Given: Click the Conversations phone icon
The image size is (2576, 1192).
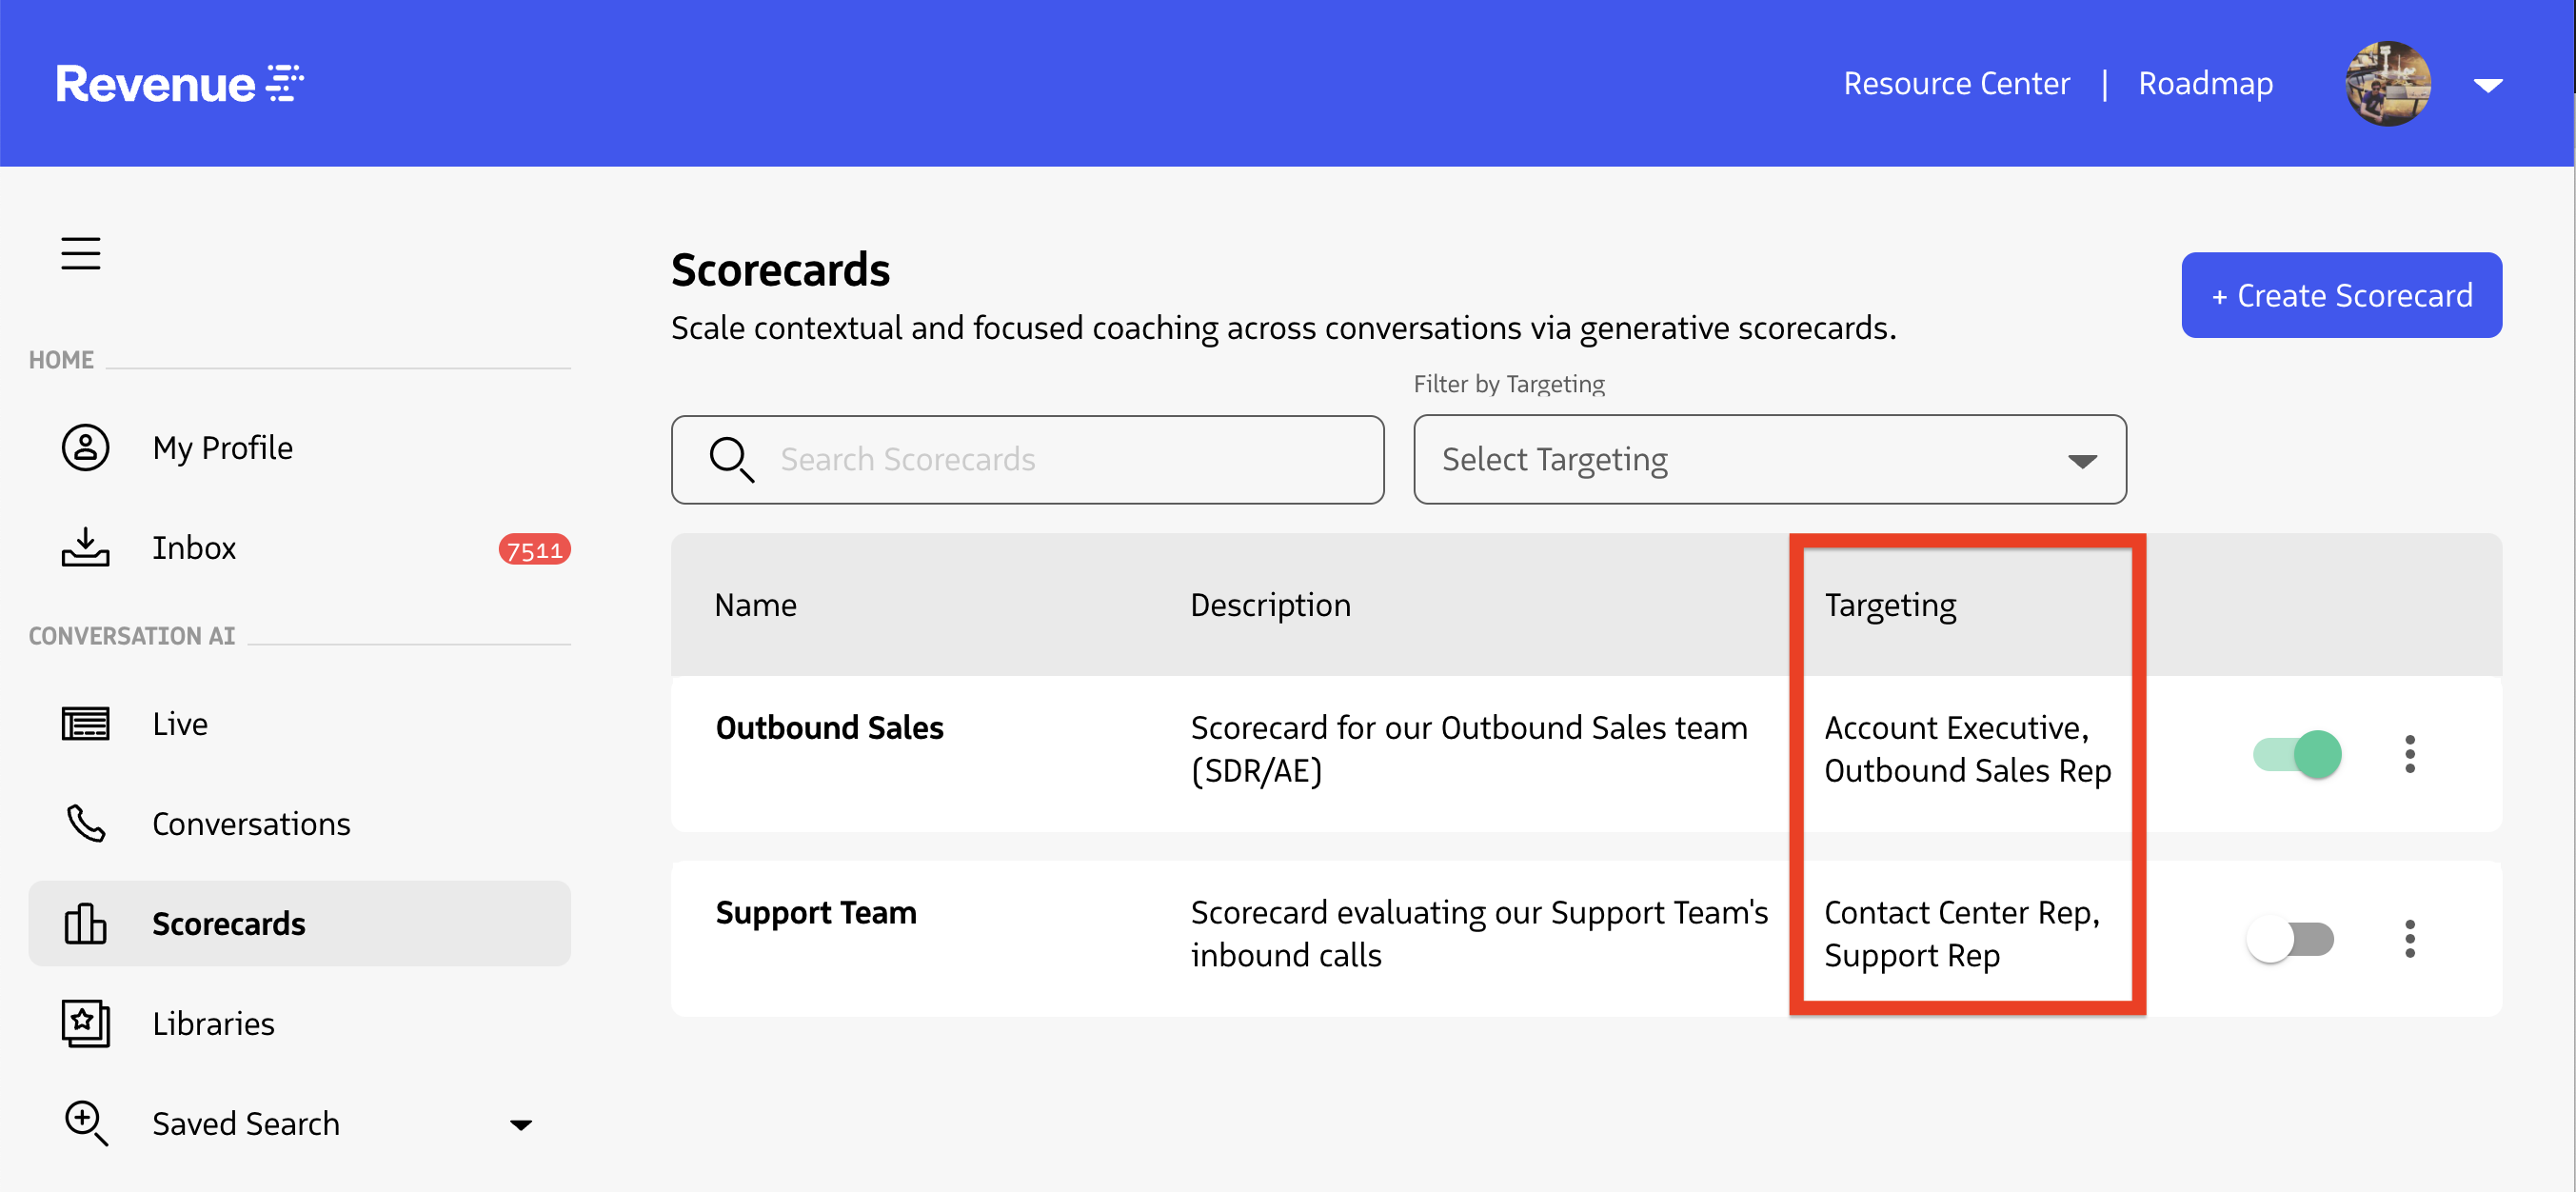Looking at the screenshot, I should point(85,823).
